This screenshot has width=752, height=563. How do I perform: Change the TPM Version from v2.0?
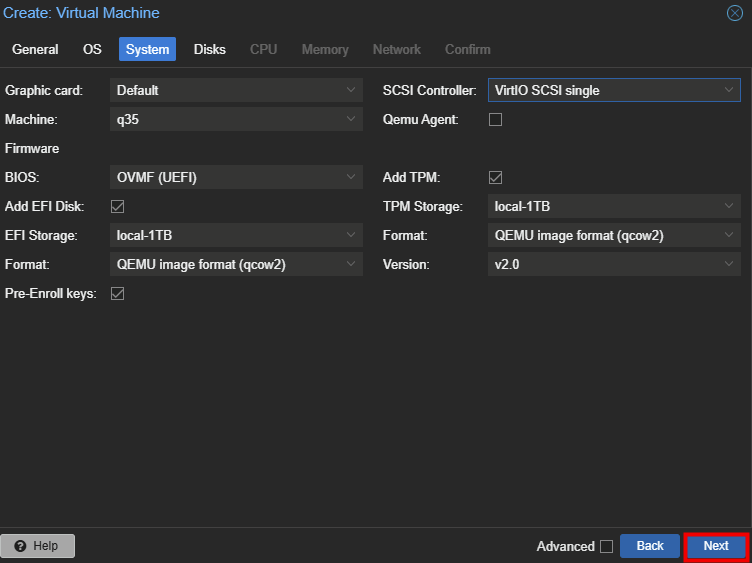coord(614,264)
